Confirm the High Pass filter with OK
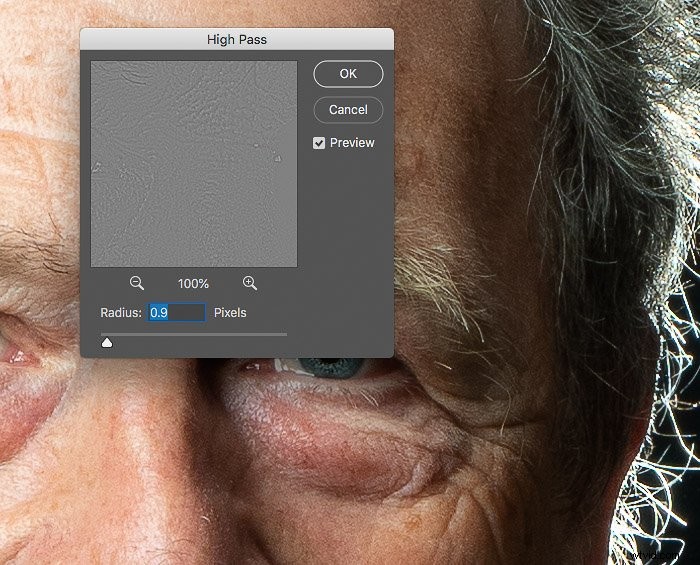The width and height of the screenshot is (700, 565). coord(348,74)
